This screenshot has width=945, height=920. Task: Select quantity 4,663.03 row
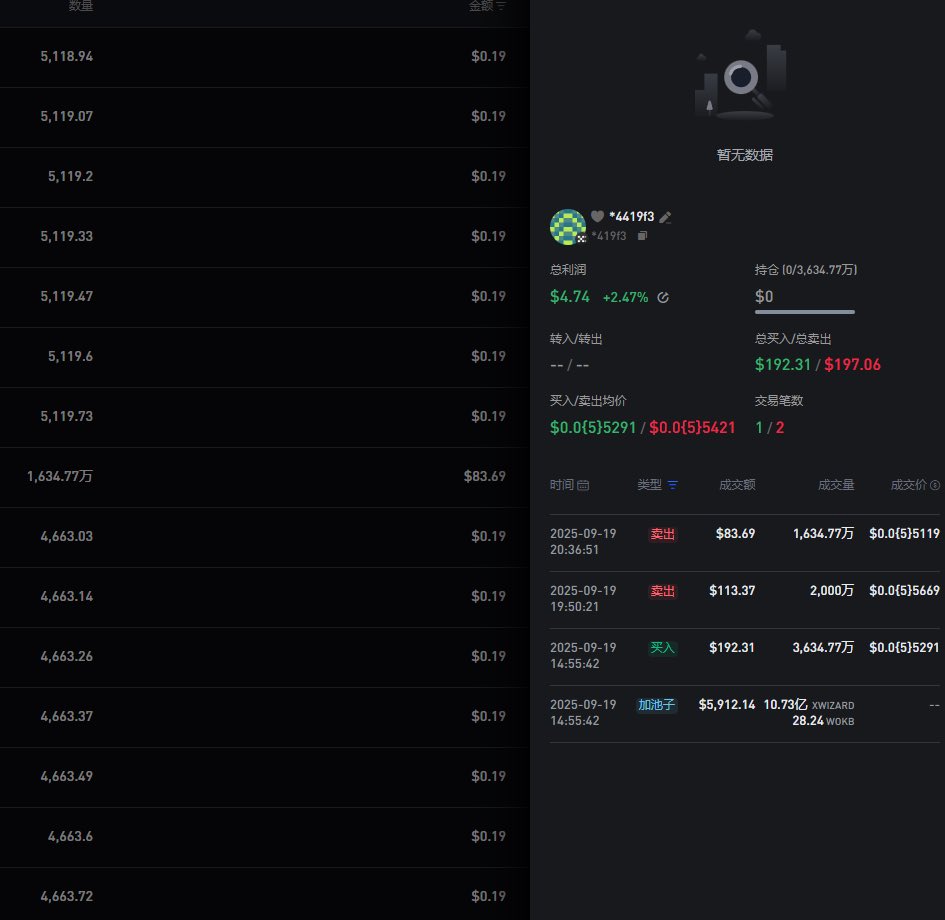(x=67, y=536)
